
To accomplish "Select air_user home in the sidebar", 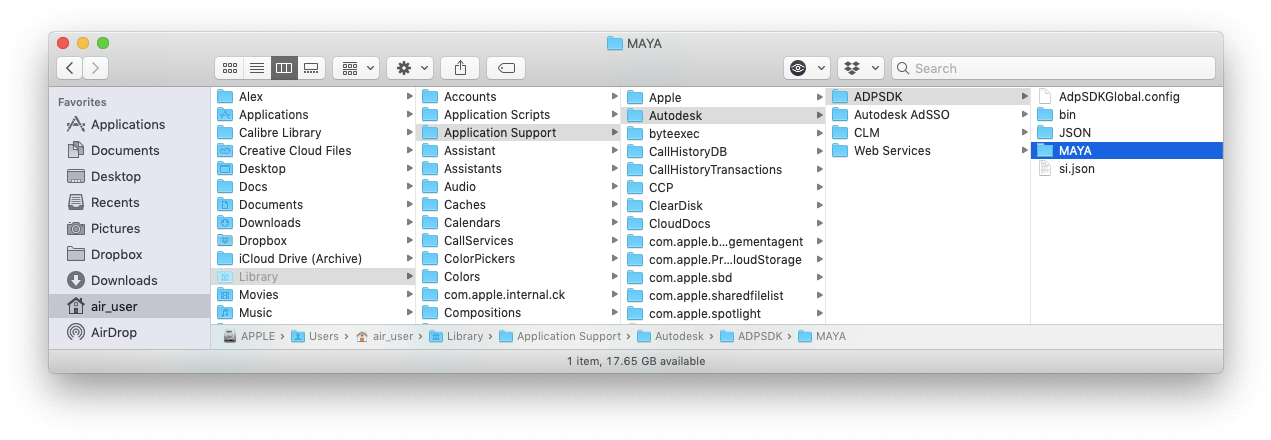I will click(130, 306).
